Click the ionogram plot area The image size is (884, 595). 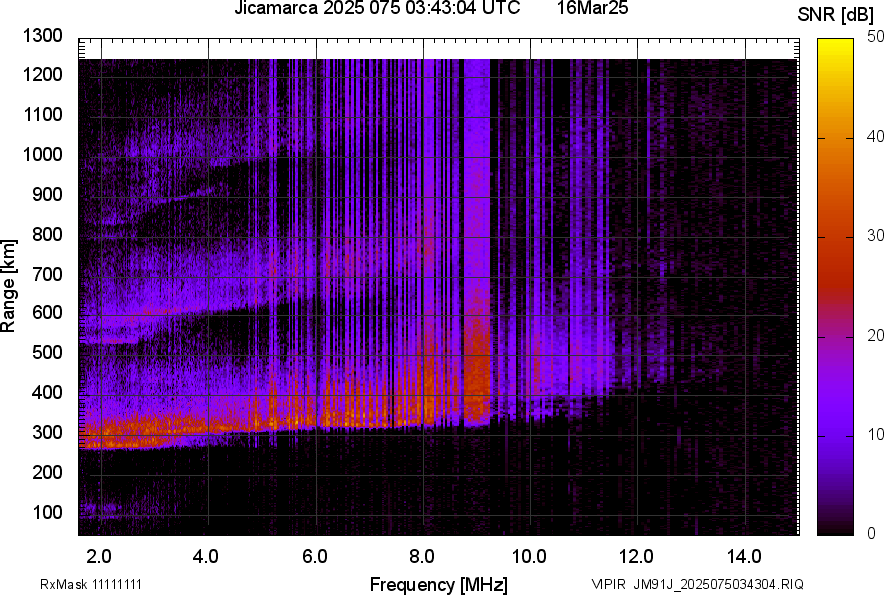click(x=439, y=287)
